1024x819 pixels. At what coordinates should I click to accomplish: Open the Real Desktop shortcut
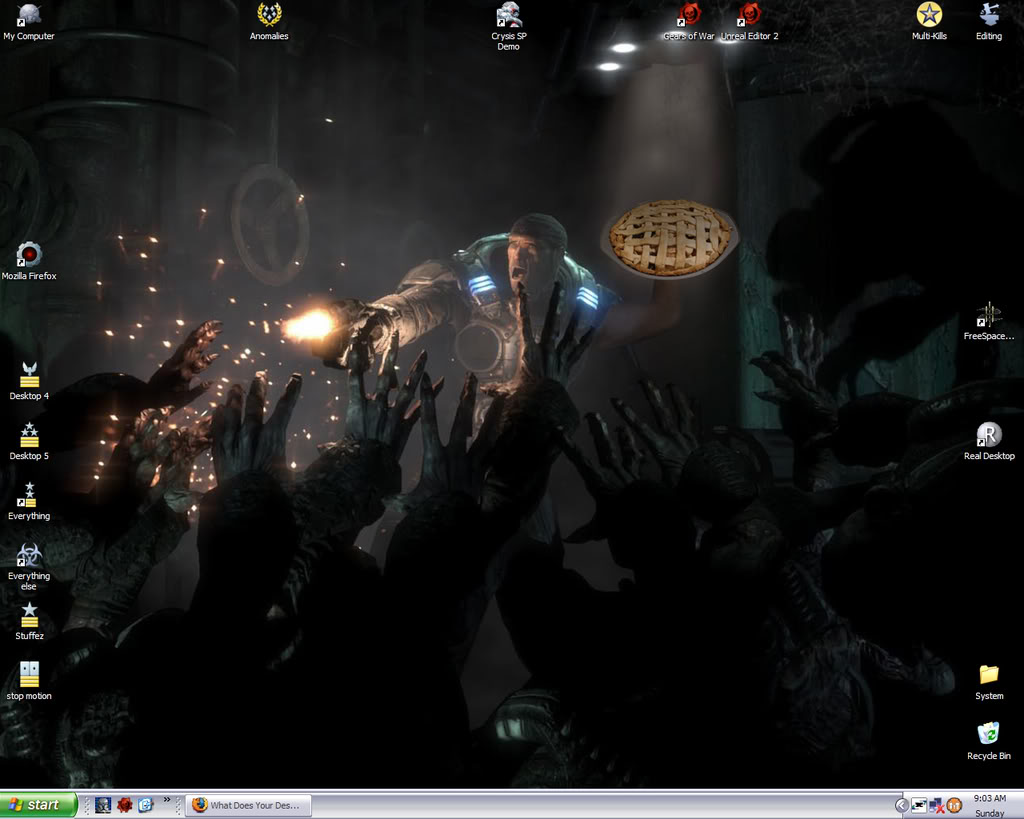[x=989, y=442]
